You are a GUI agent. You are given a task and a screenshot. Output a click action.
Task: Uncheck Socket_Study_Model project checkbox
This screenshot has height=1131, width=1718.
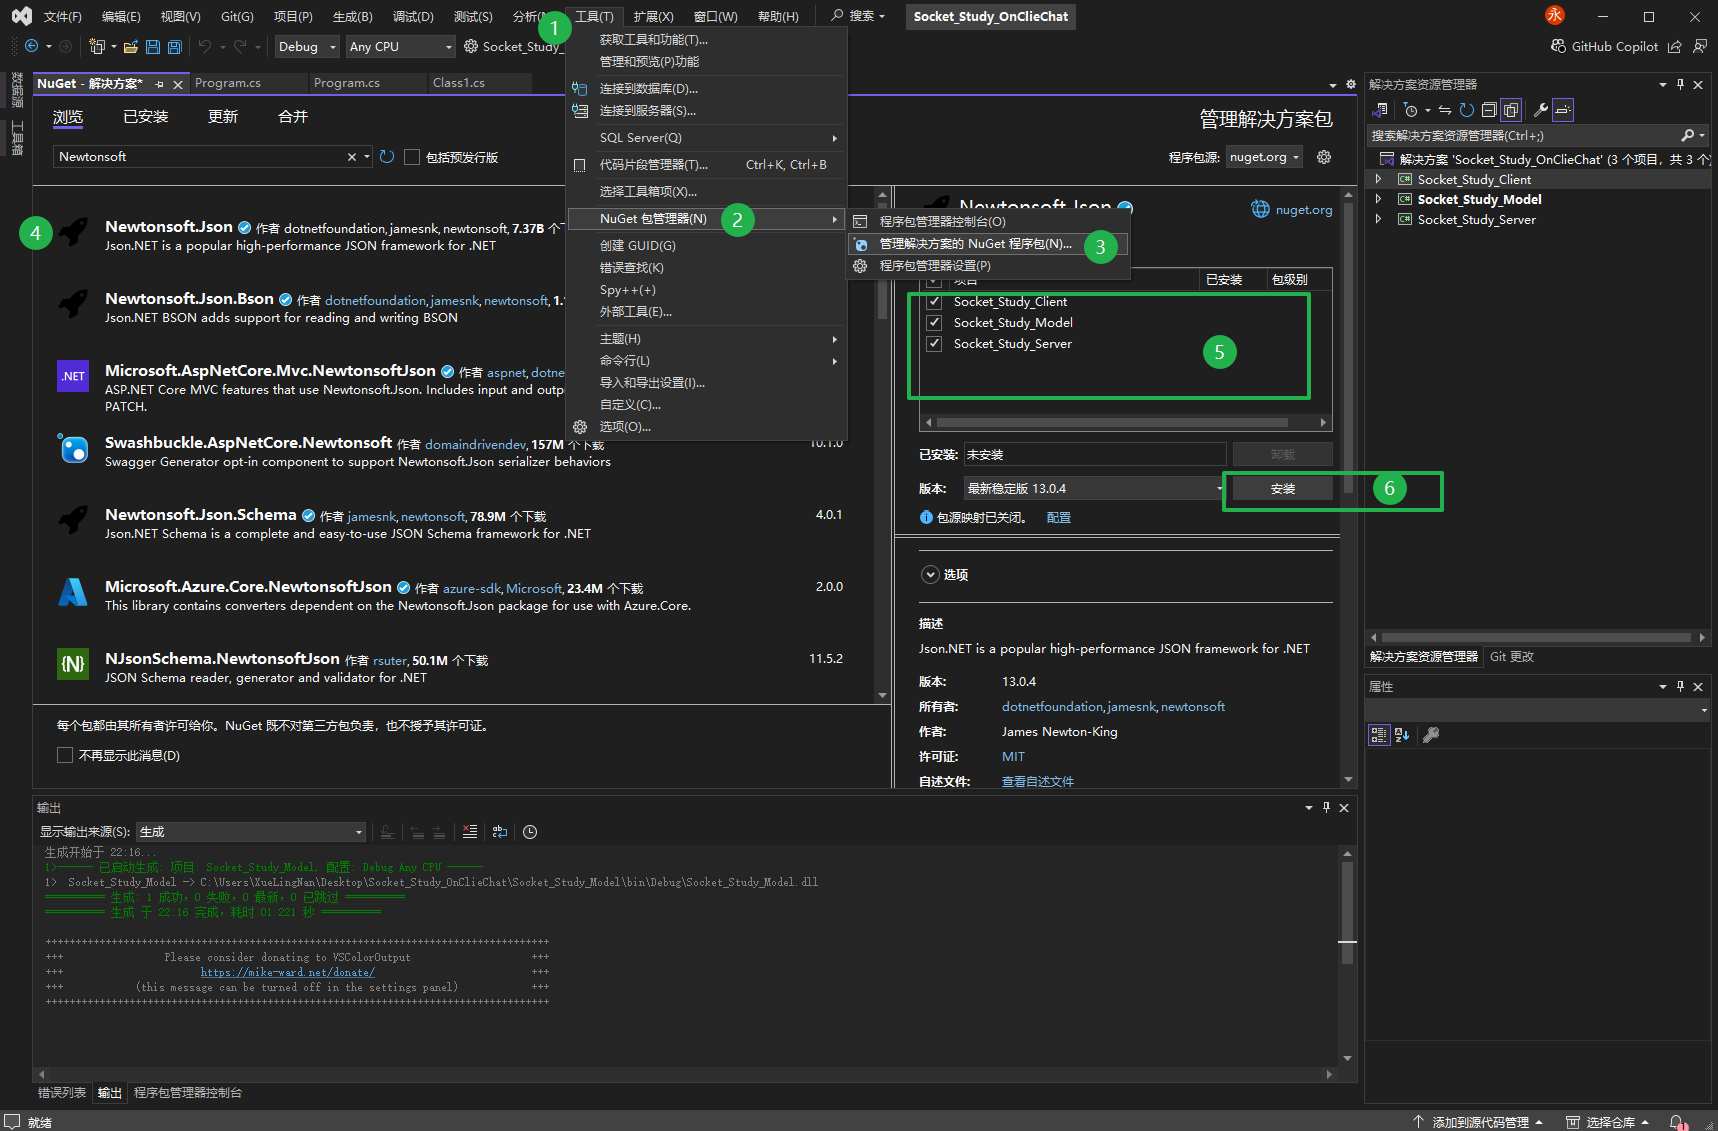[934, 322]
